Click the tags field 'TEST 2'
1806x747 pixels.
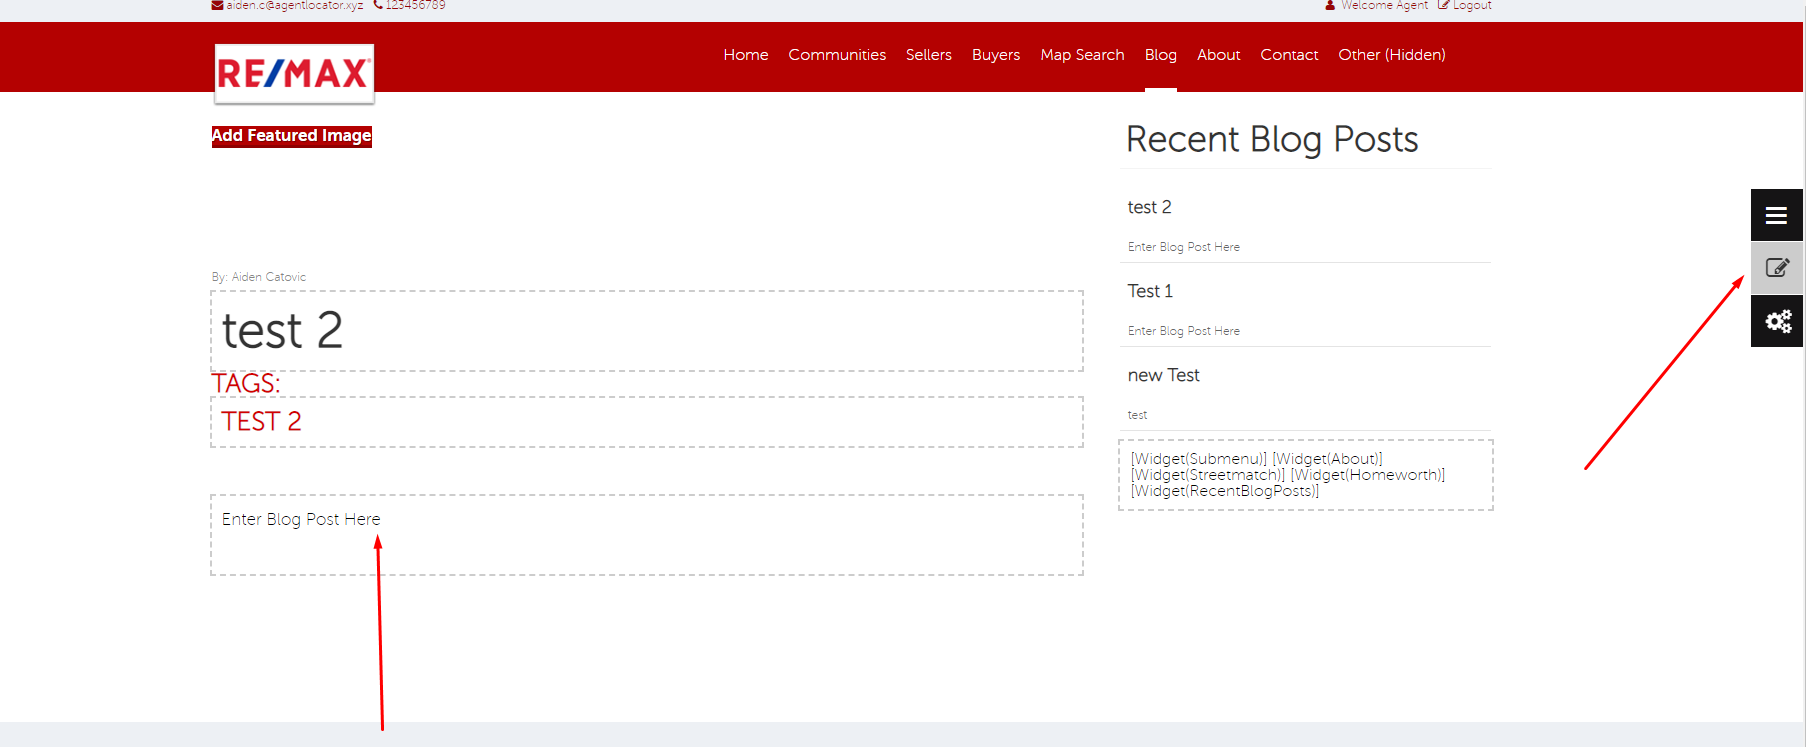point(647,422)
